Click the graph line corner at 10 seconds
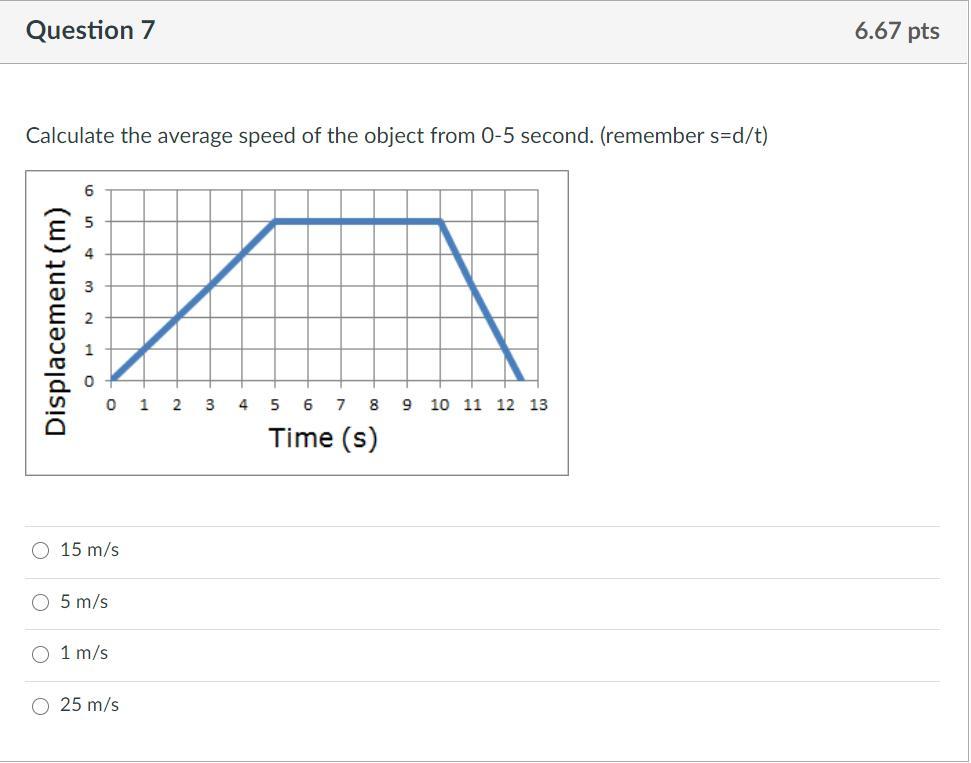This screenshot has width=971, height=763. point(440,221)
